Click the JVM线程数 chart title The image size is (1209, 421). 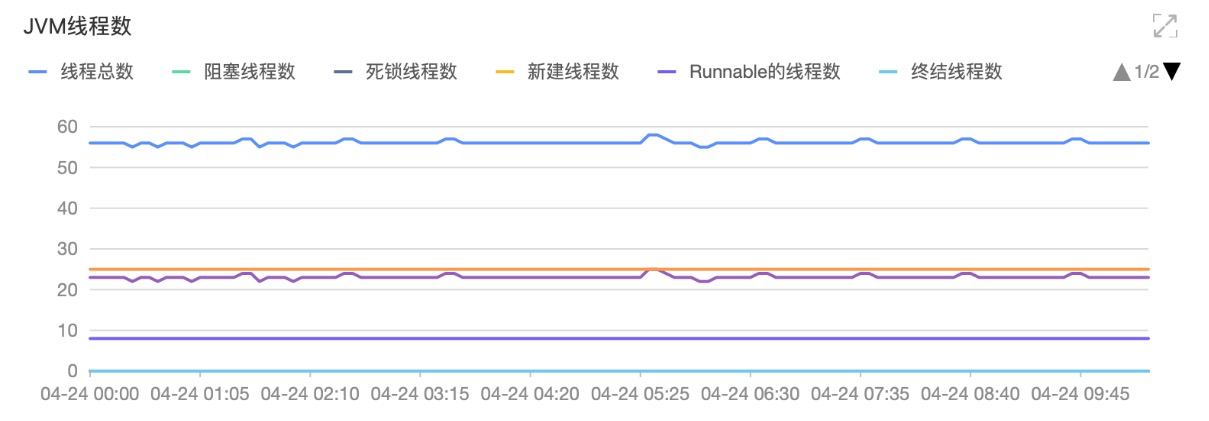pyautogui.click(x=77, y=27)
